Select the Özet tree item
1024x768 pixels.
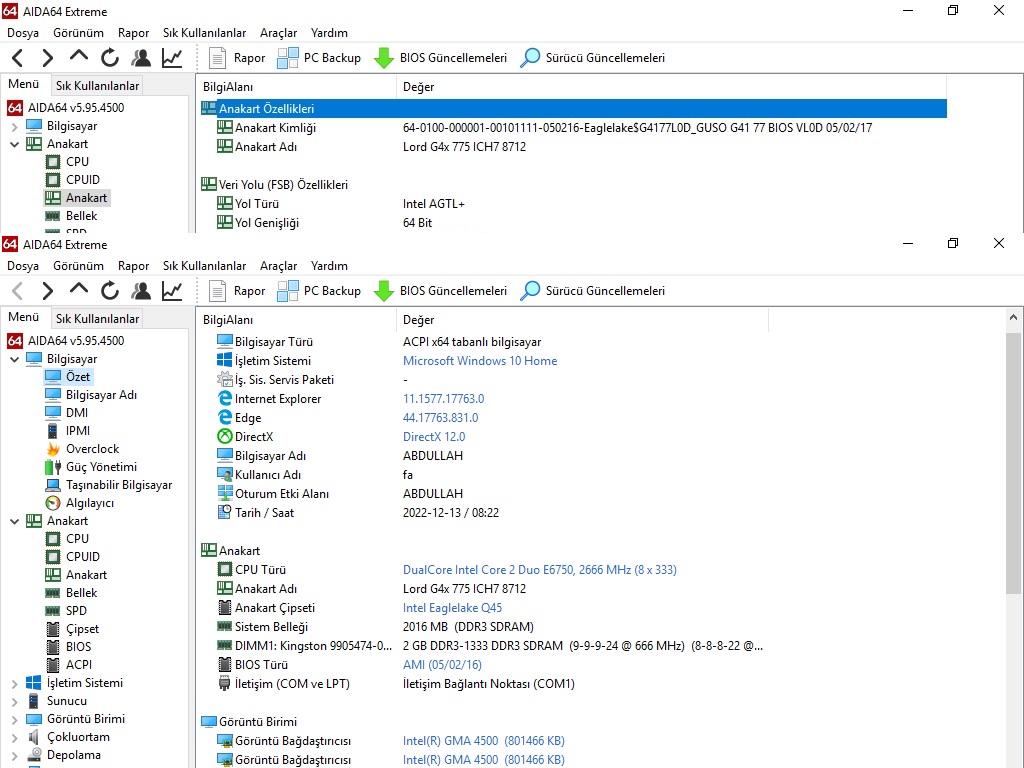[78, 377]
